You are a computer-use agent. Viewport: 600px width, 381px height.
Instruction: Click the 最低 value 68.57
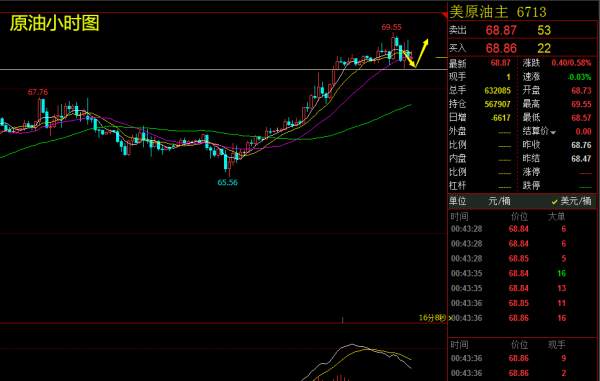coord(581,118)
